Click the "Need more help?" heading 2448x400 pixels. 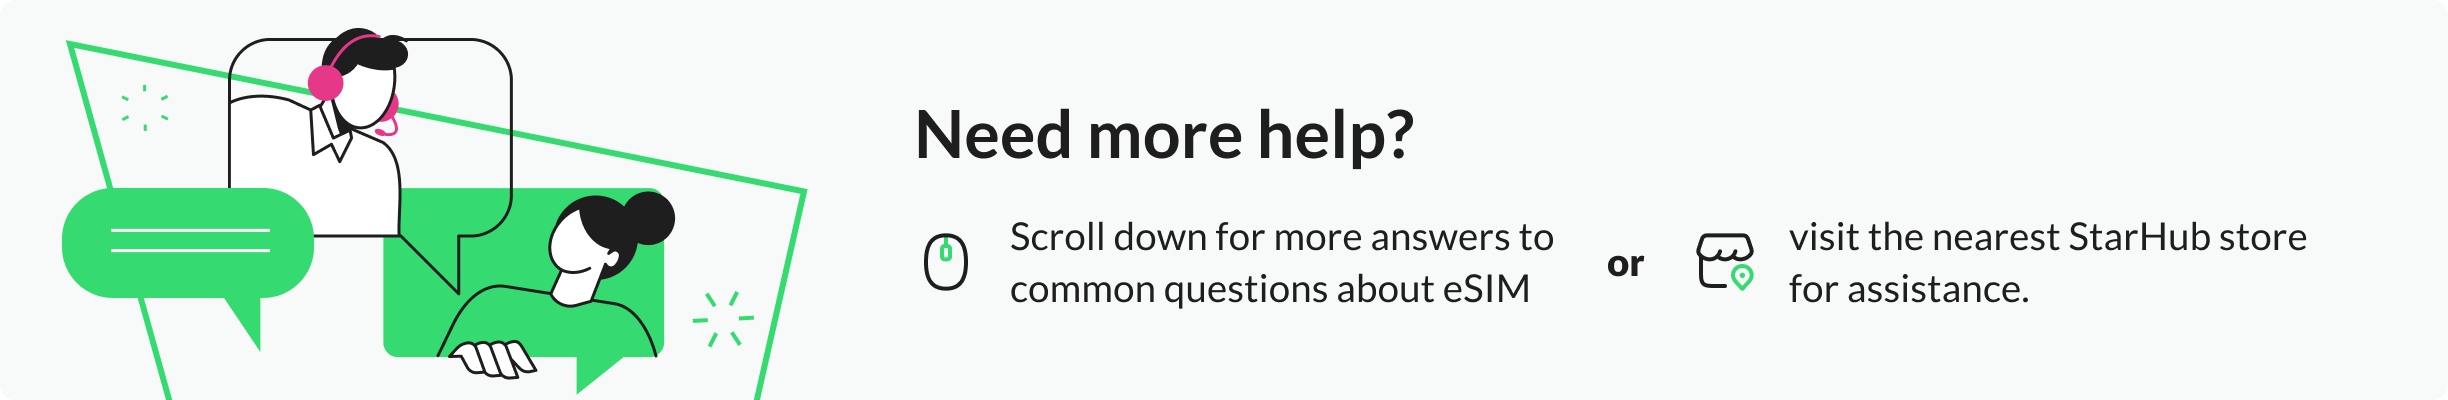(1164, 135)
